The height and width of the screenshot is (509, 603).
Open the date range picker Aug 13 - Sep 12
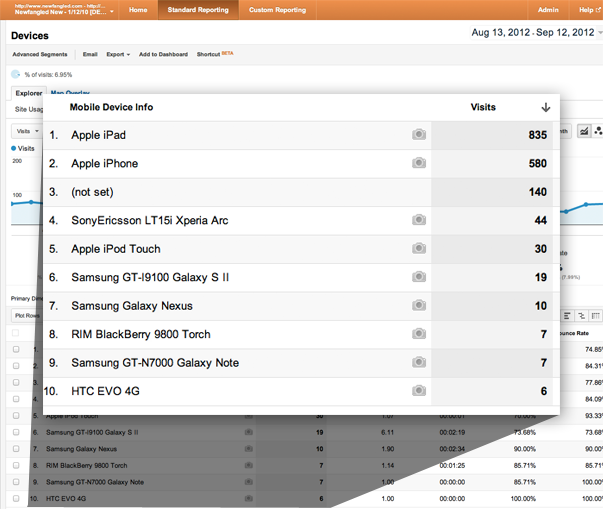[x=535, y=33]
